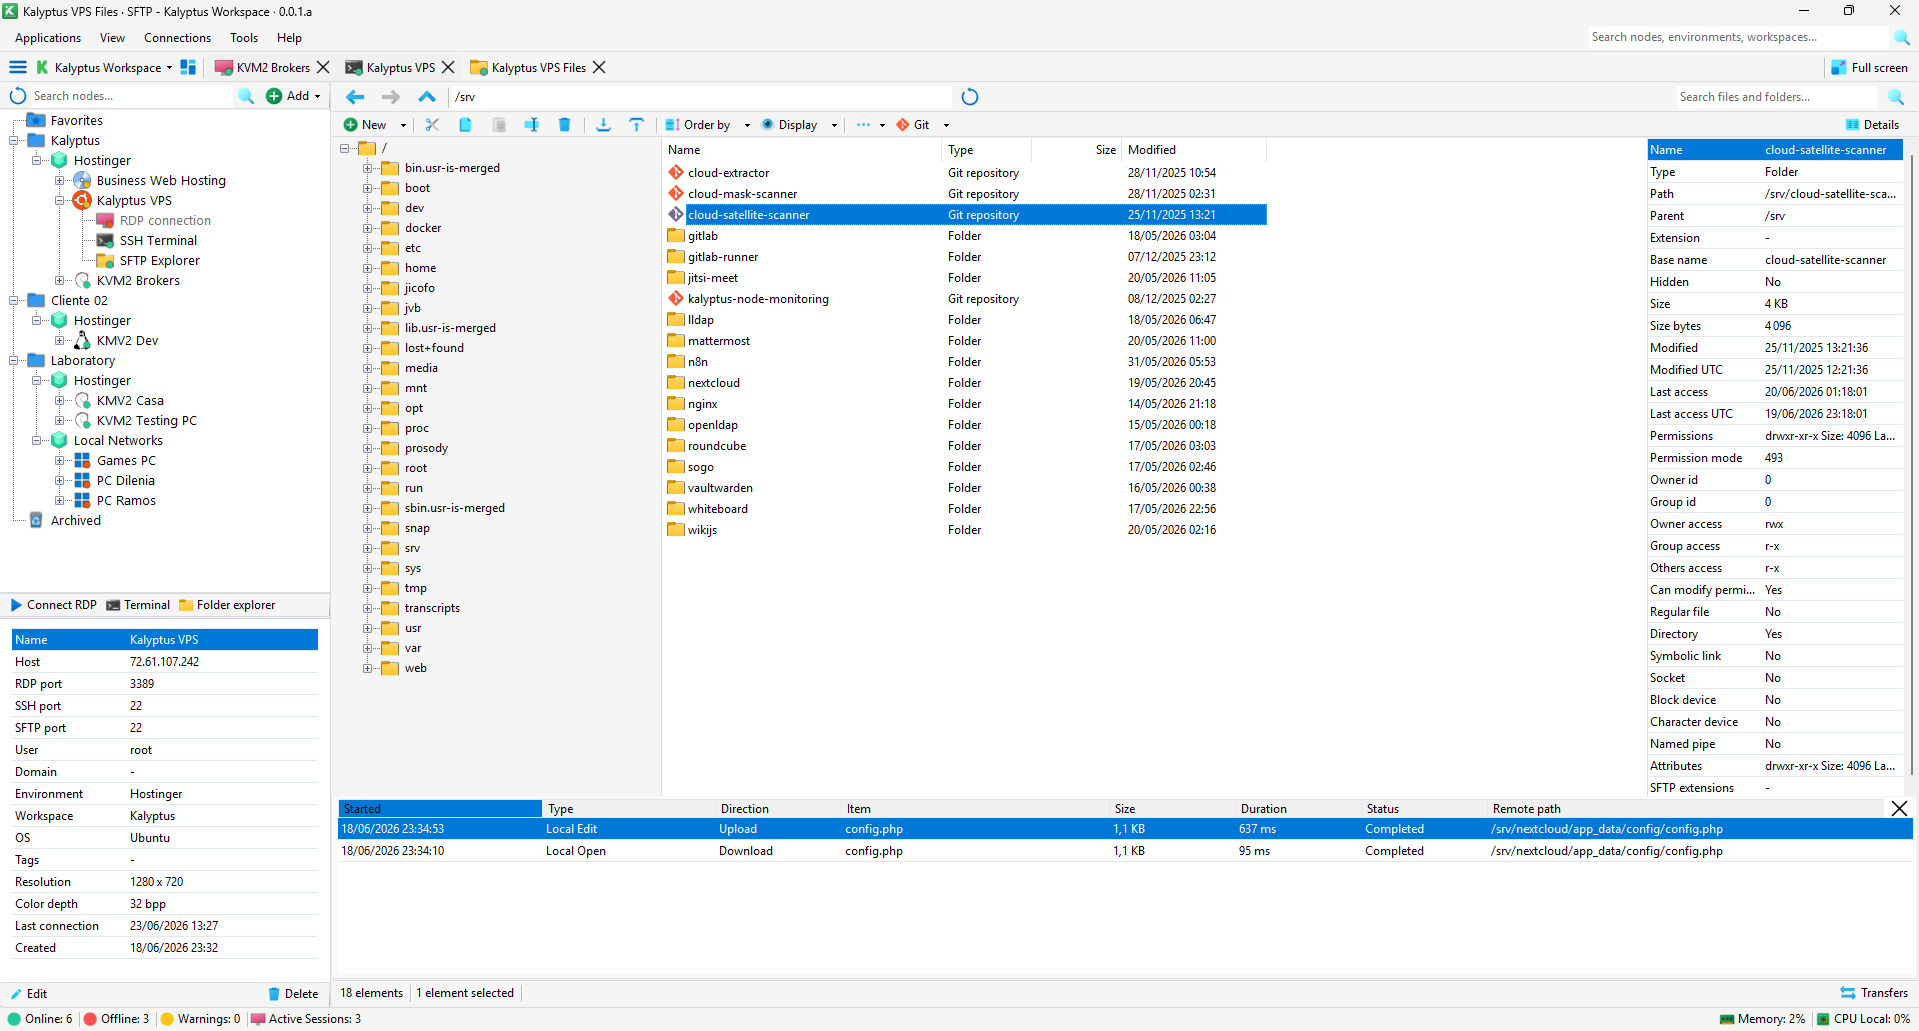Select SSH Terminal under Kalyptus VPS

[158, 241]
